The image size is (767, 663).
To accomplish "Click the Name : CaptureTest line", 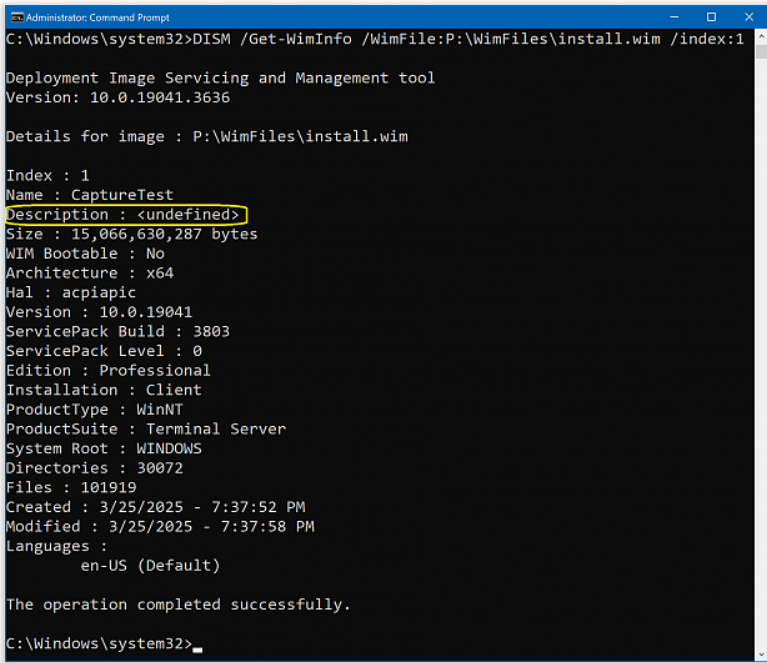I will (x=90, y=195).
